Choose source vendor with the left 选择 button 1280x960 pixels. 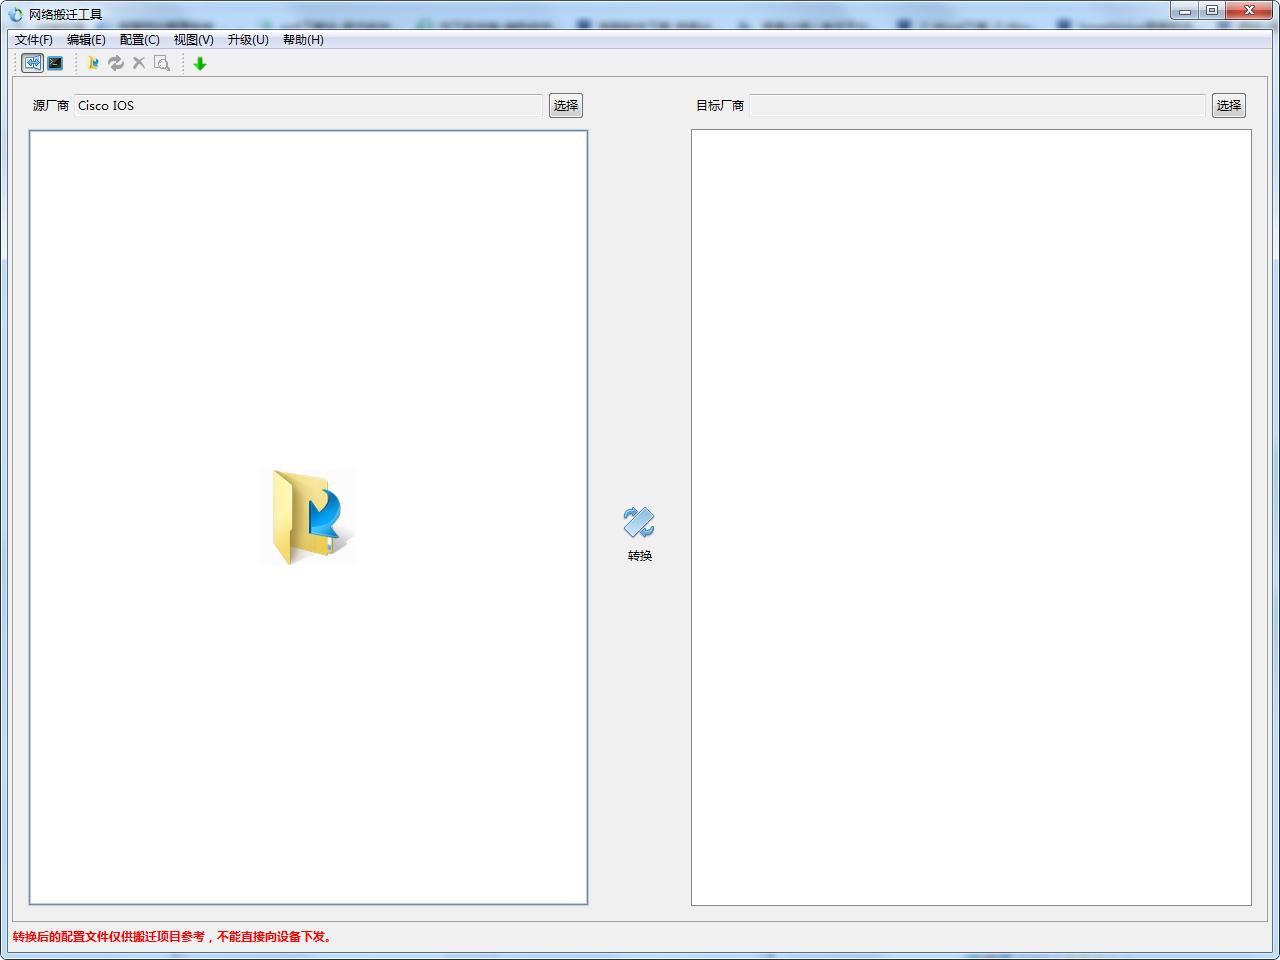point(564,105)
